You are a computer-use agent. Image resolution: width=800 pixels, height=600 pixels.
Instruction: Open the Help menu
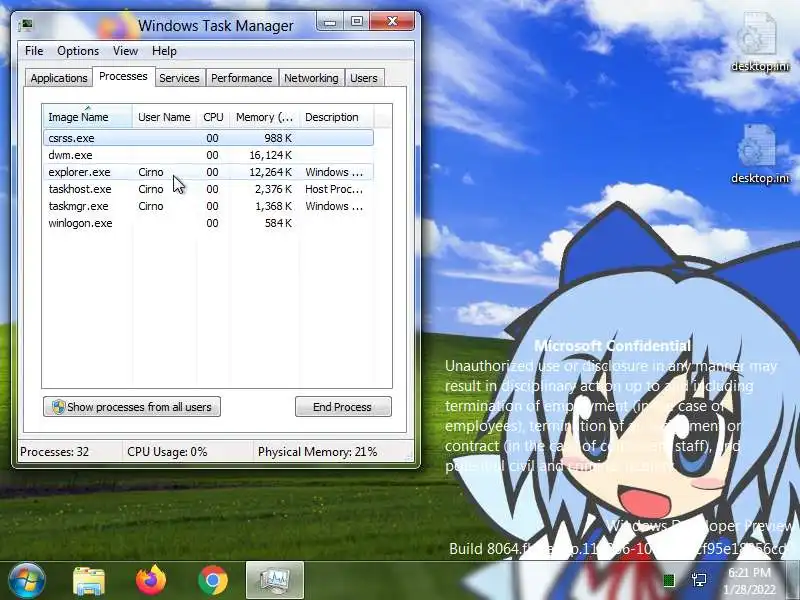164,51
